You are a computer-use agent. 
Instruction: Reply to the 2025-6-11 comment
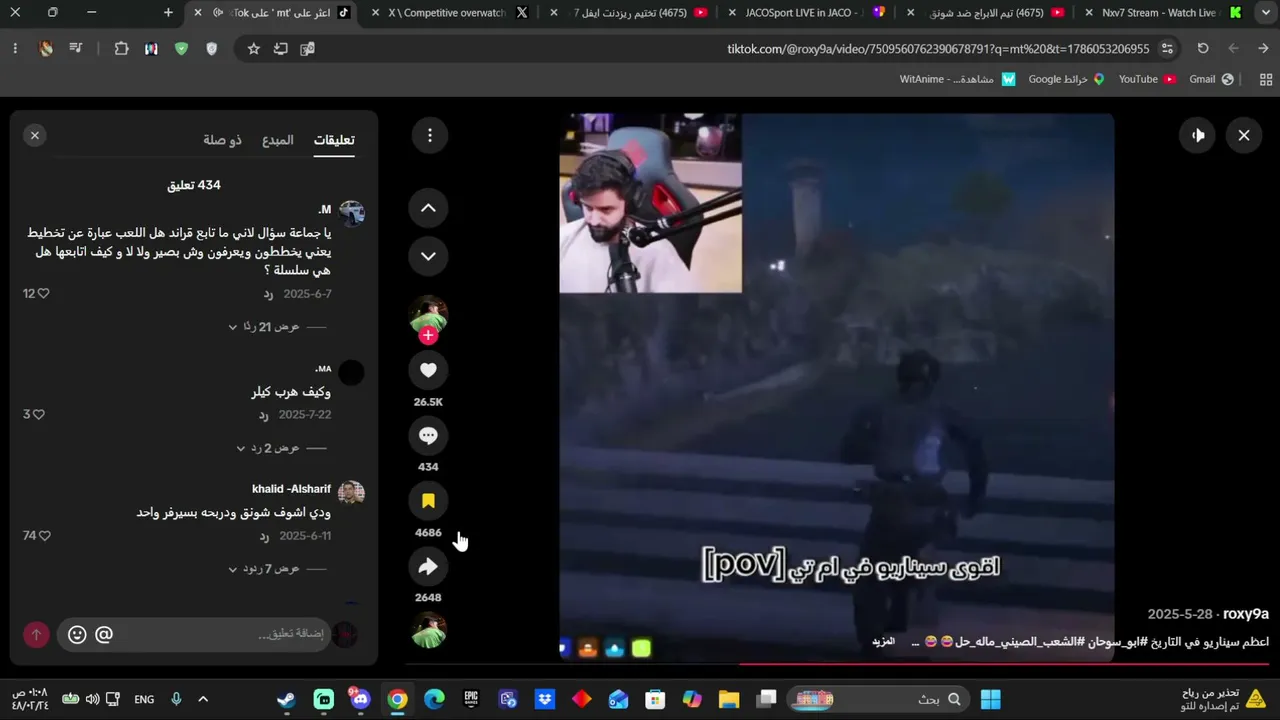tap(264, 536)
